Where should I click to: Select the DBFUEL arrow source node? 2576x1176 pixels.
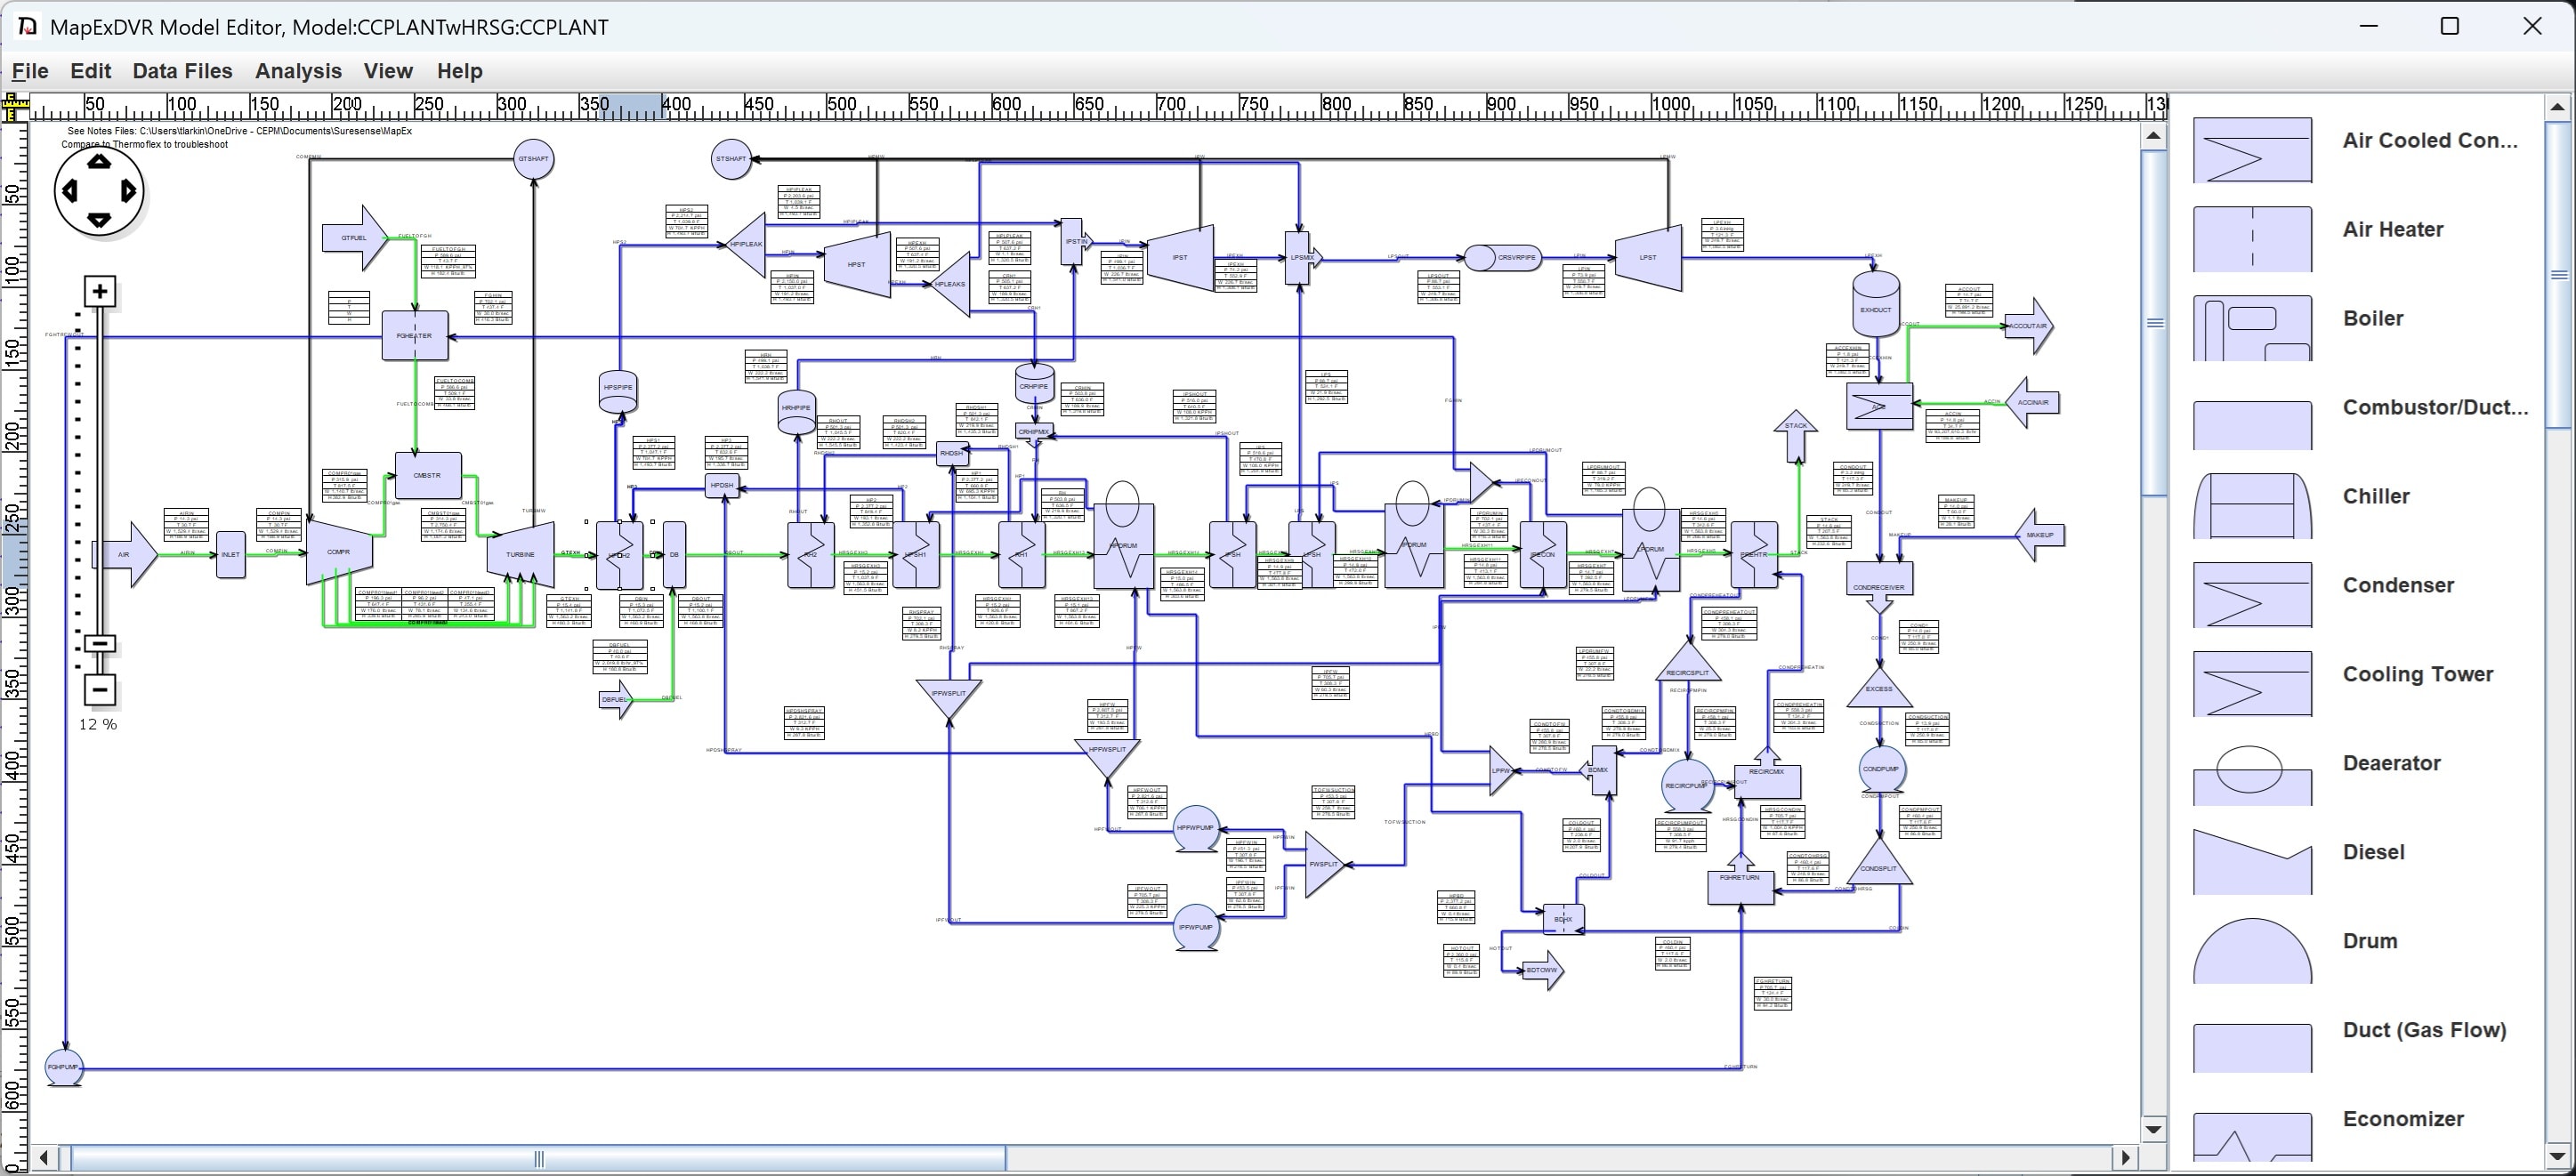point(616,700)
